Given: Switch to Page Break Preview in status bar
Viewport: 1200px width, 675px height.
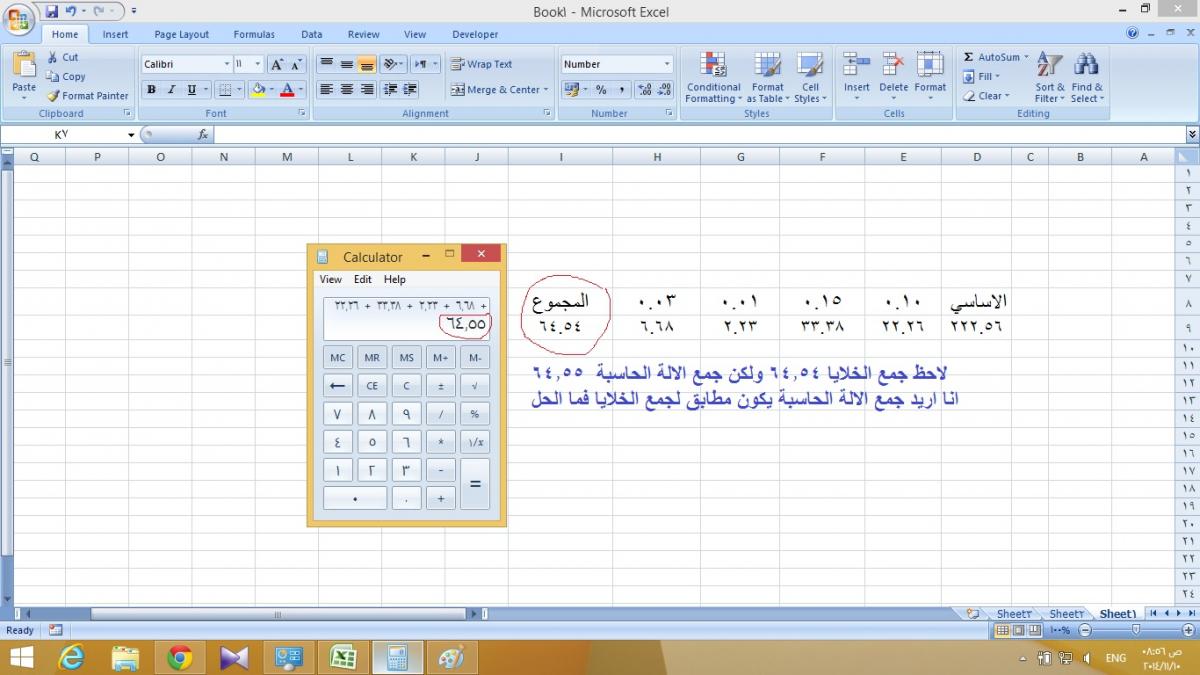Looking at the screenshot, I should pyautogui.click(x=1035, y=630).
